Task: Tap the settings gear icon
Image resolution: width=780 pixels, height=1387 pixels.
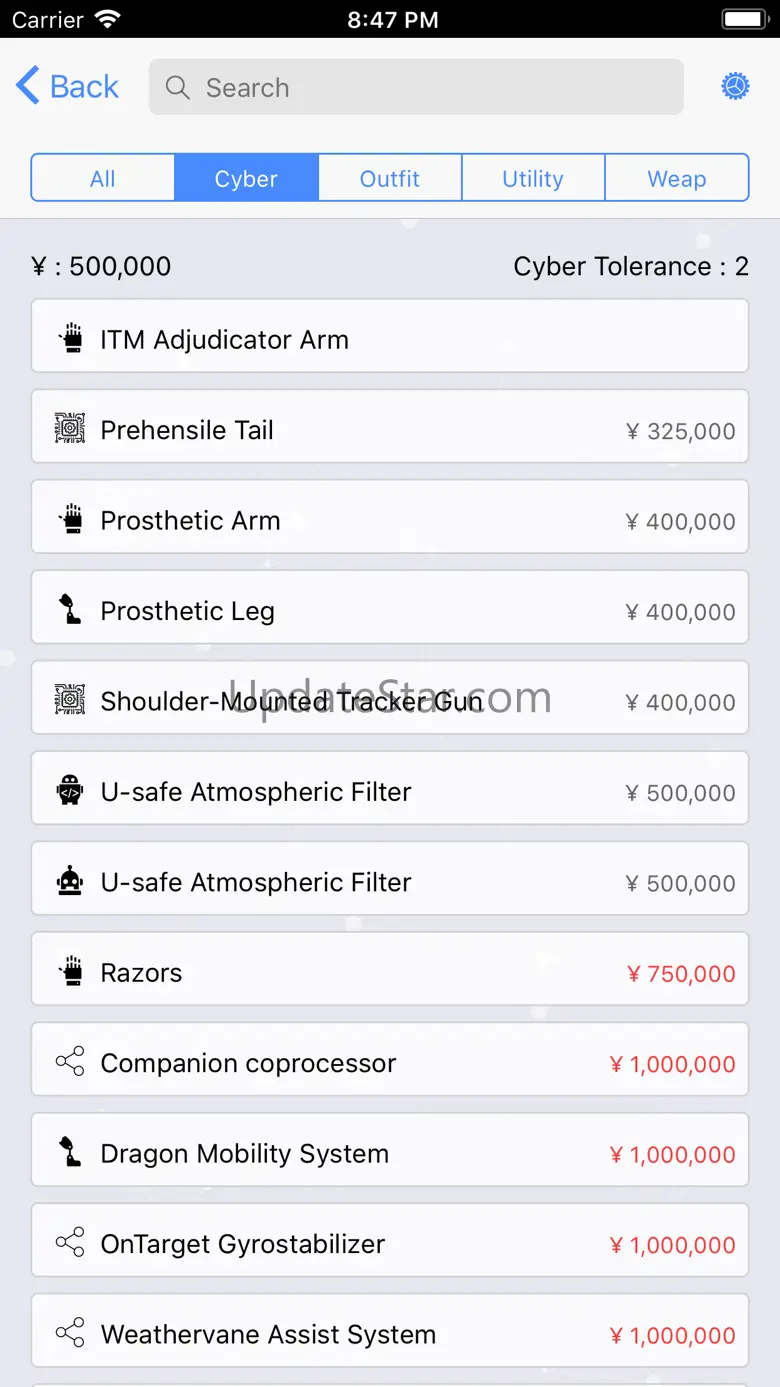Action: click(x=735, y=87)
